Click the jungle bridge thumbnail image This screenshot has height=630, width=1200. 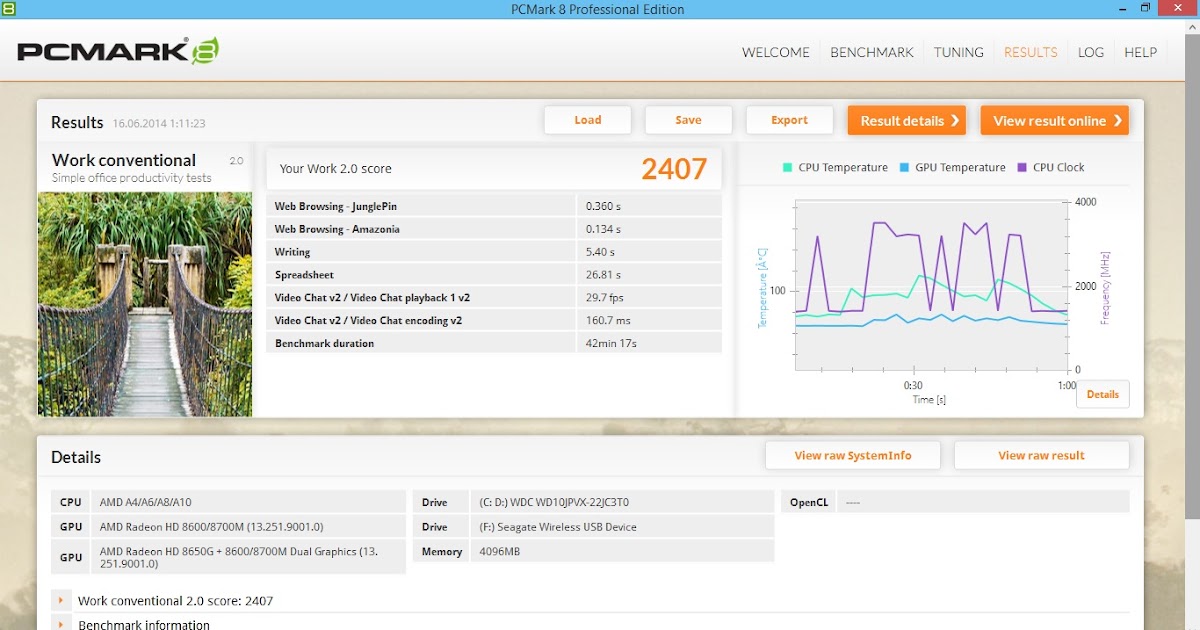click(x=145, y=304)
